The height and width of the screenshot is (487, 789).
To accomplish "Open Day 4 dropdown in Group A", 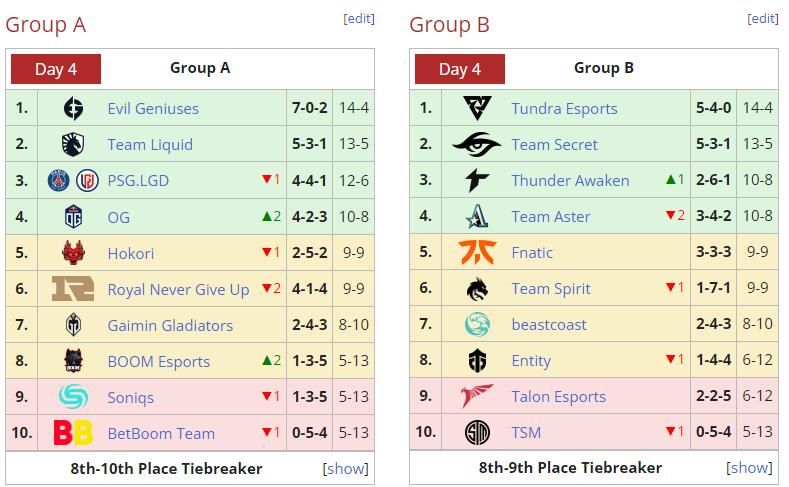I will [x=56, y=69].
